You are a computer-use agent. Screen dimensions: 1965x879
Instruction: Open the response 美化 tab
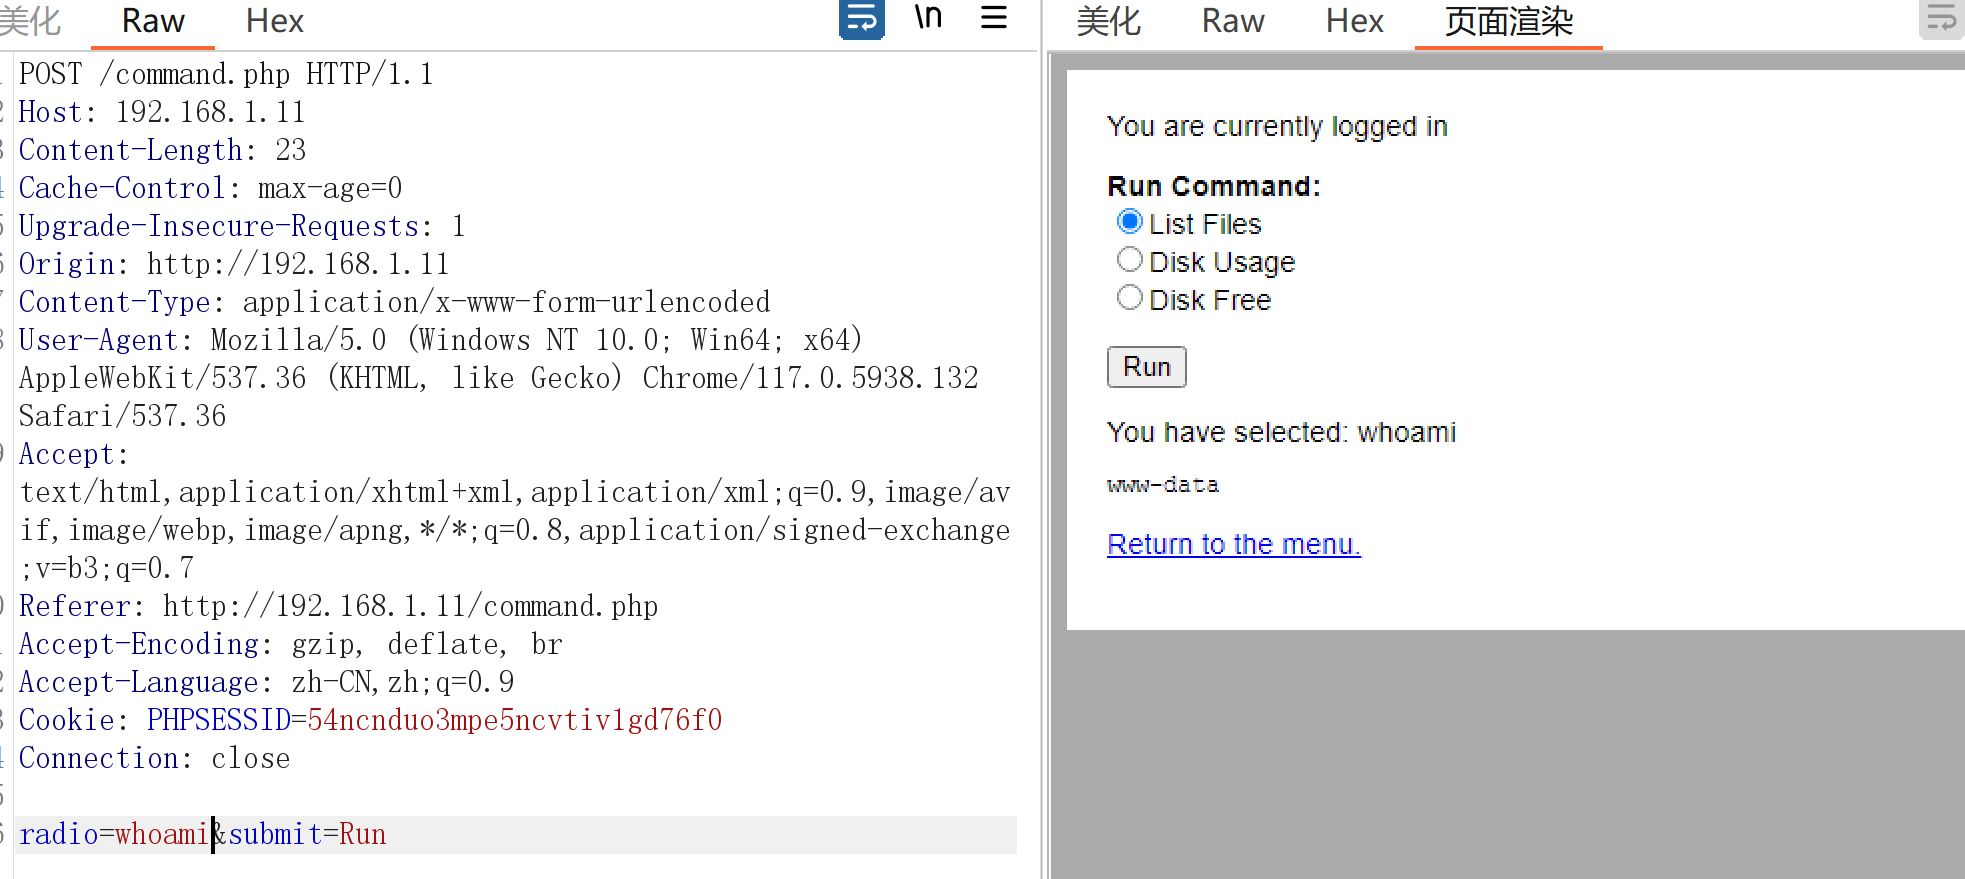1108,21
